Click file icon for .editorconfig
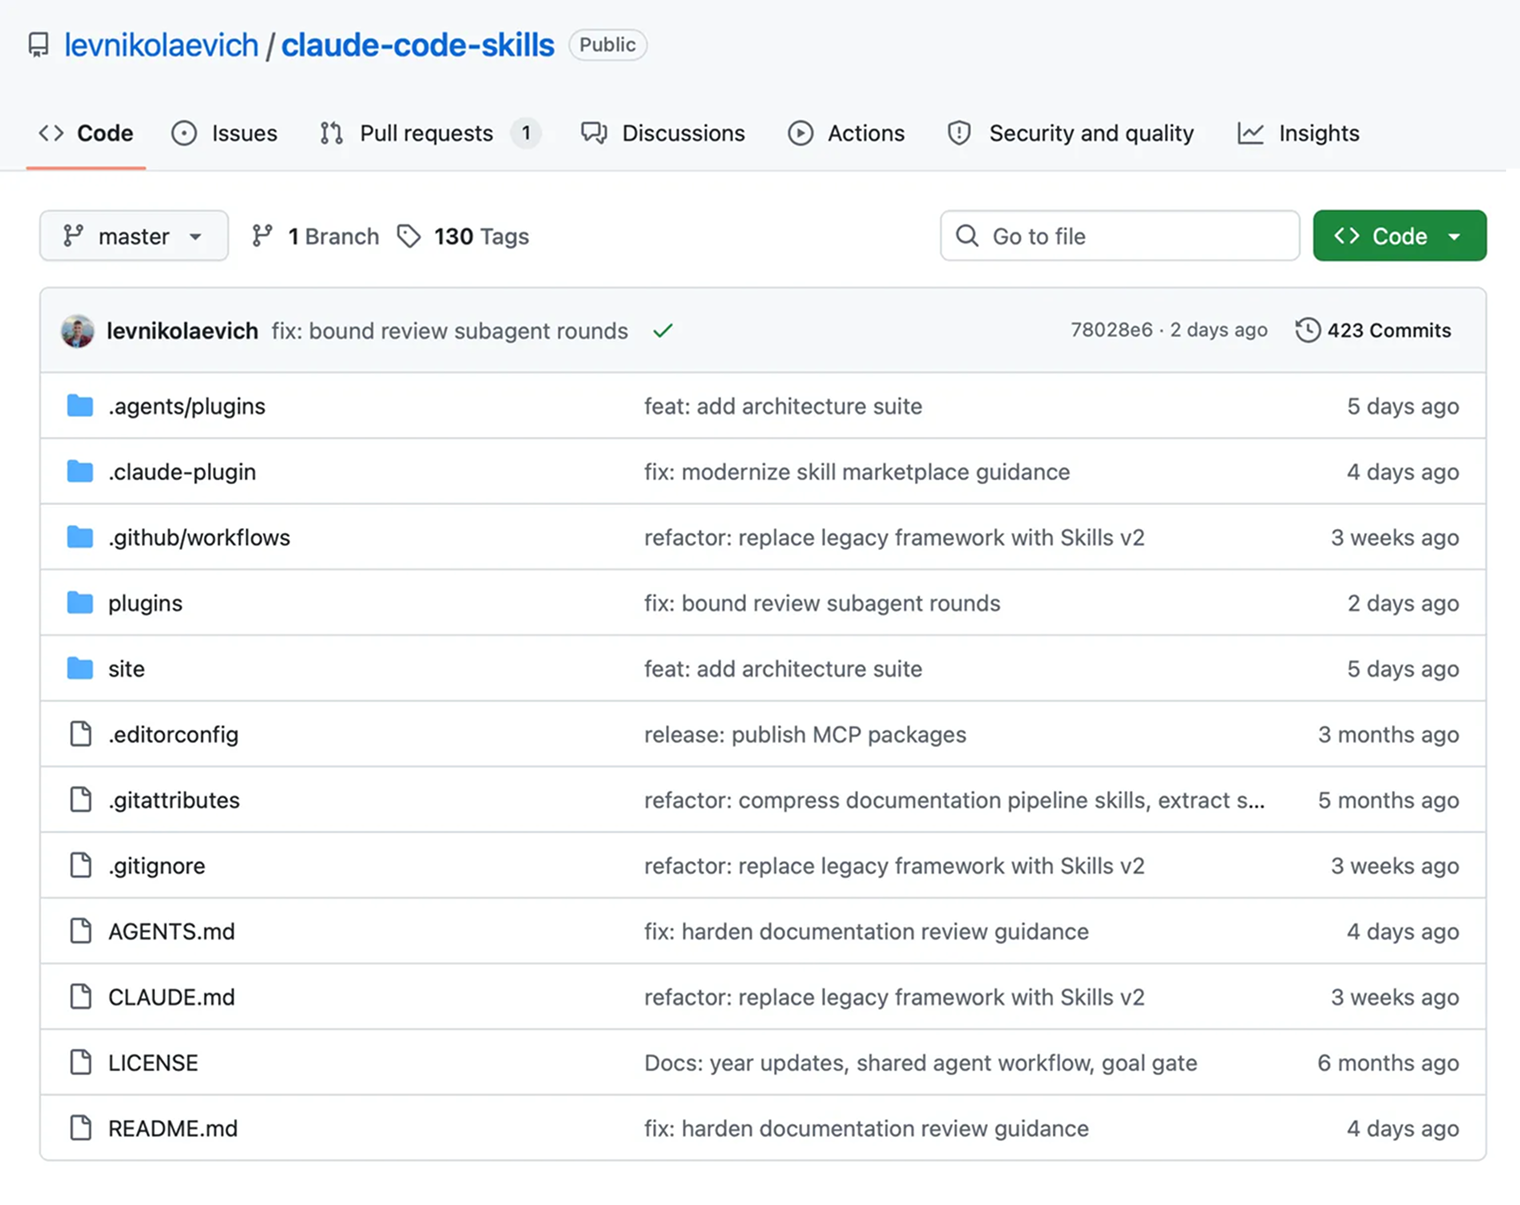Screen dimensions: 1520x1205 pos(81,734)
